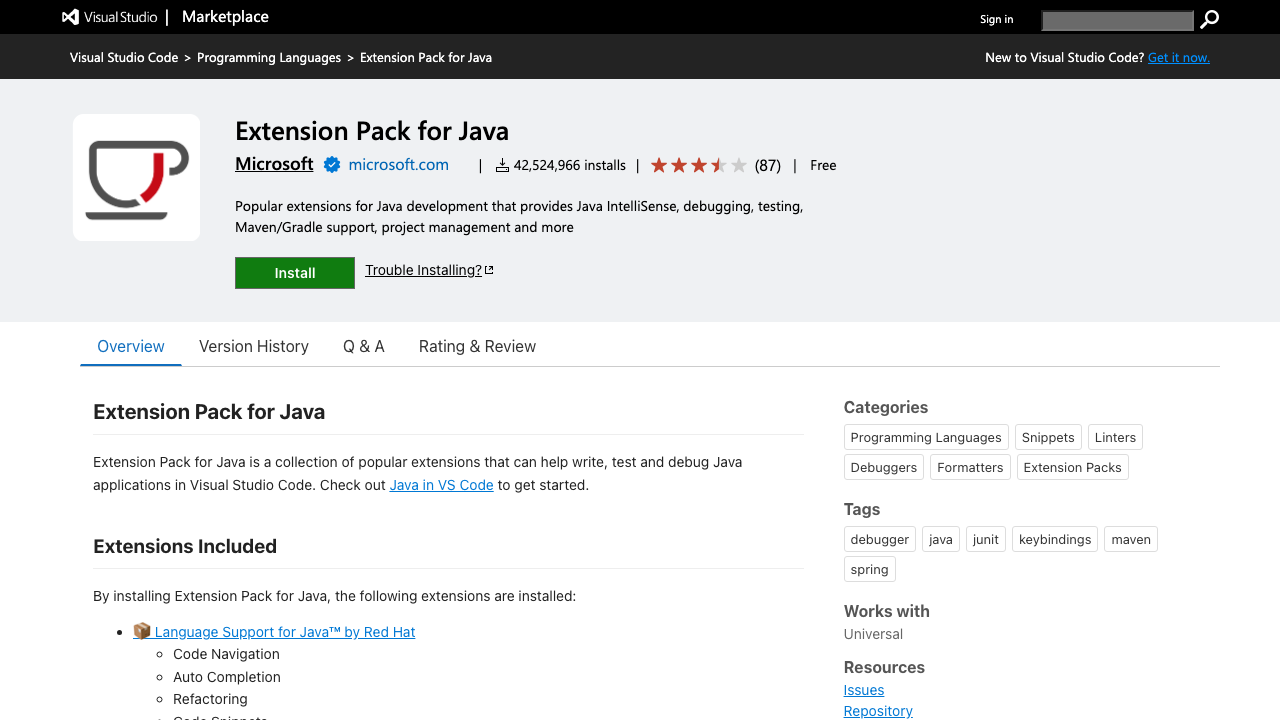Click the star rating icons
Viewport: 1280px width, 720px height.
tap(699, 165)
